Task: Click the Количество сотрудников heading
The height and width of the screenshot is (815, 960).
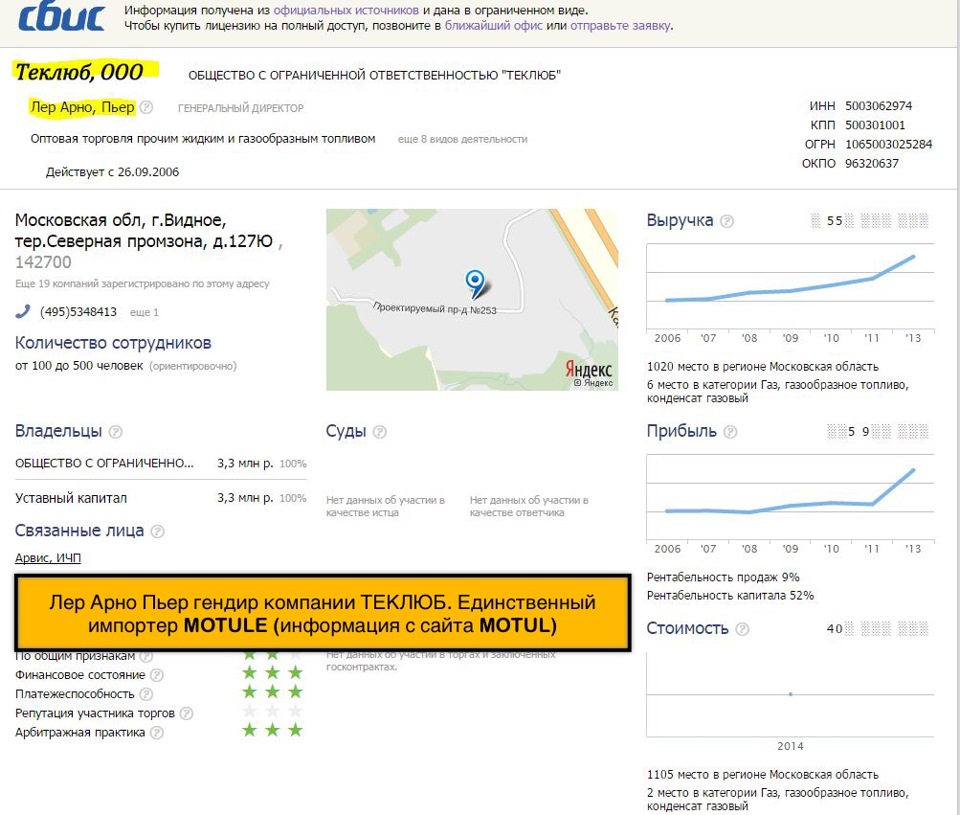Action: pos(113,343)
